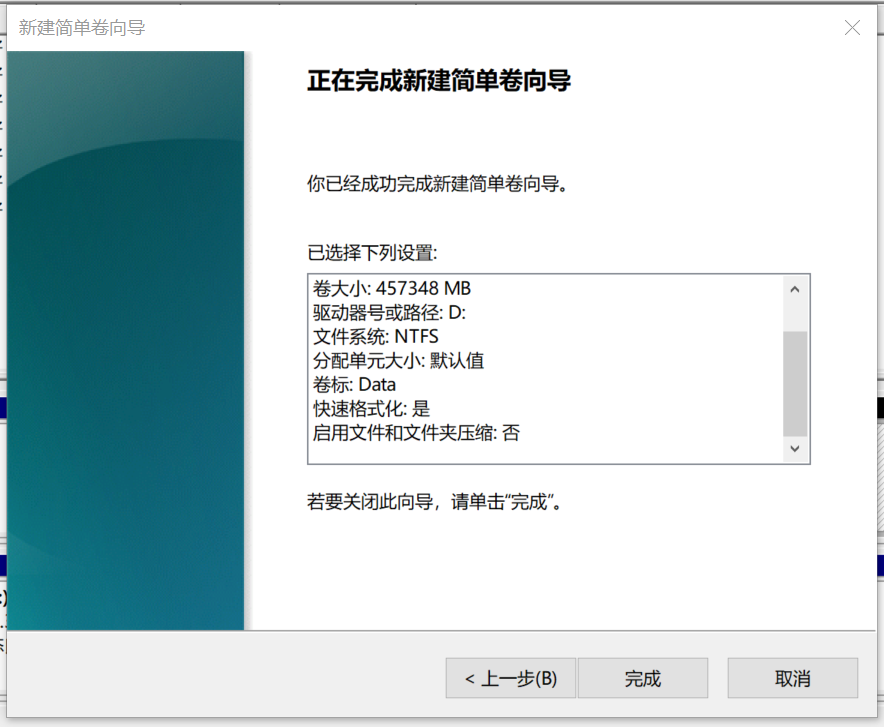This screenshot has height=727, width=884.
Task: Select the line 快速格式化: 是
Action: point(372,409)
